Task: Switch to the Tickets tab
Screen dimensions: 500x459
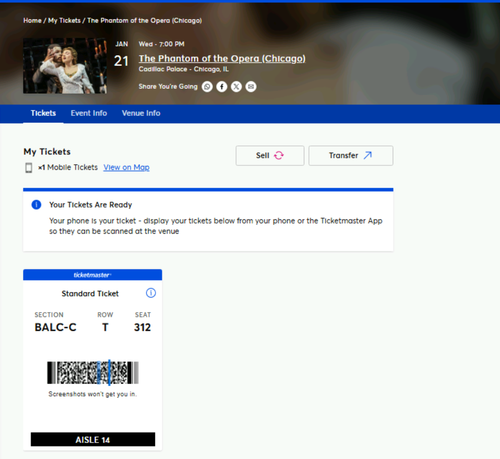Action: (43, 113)
